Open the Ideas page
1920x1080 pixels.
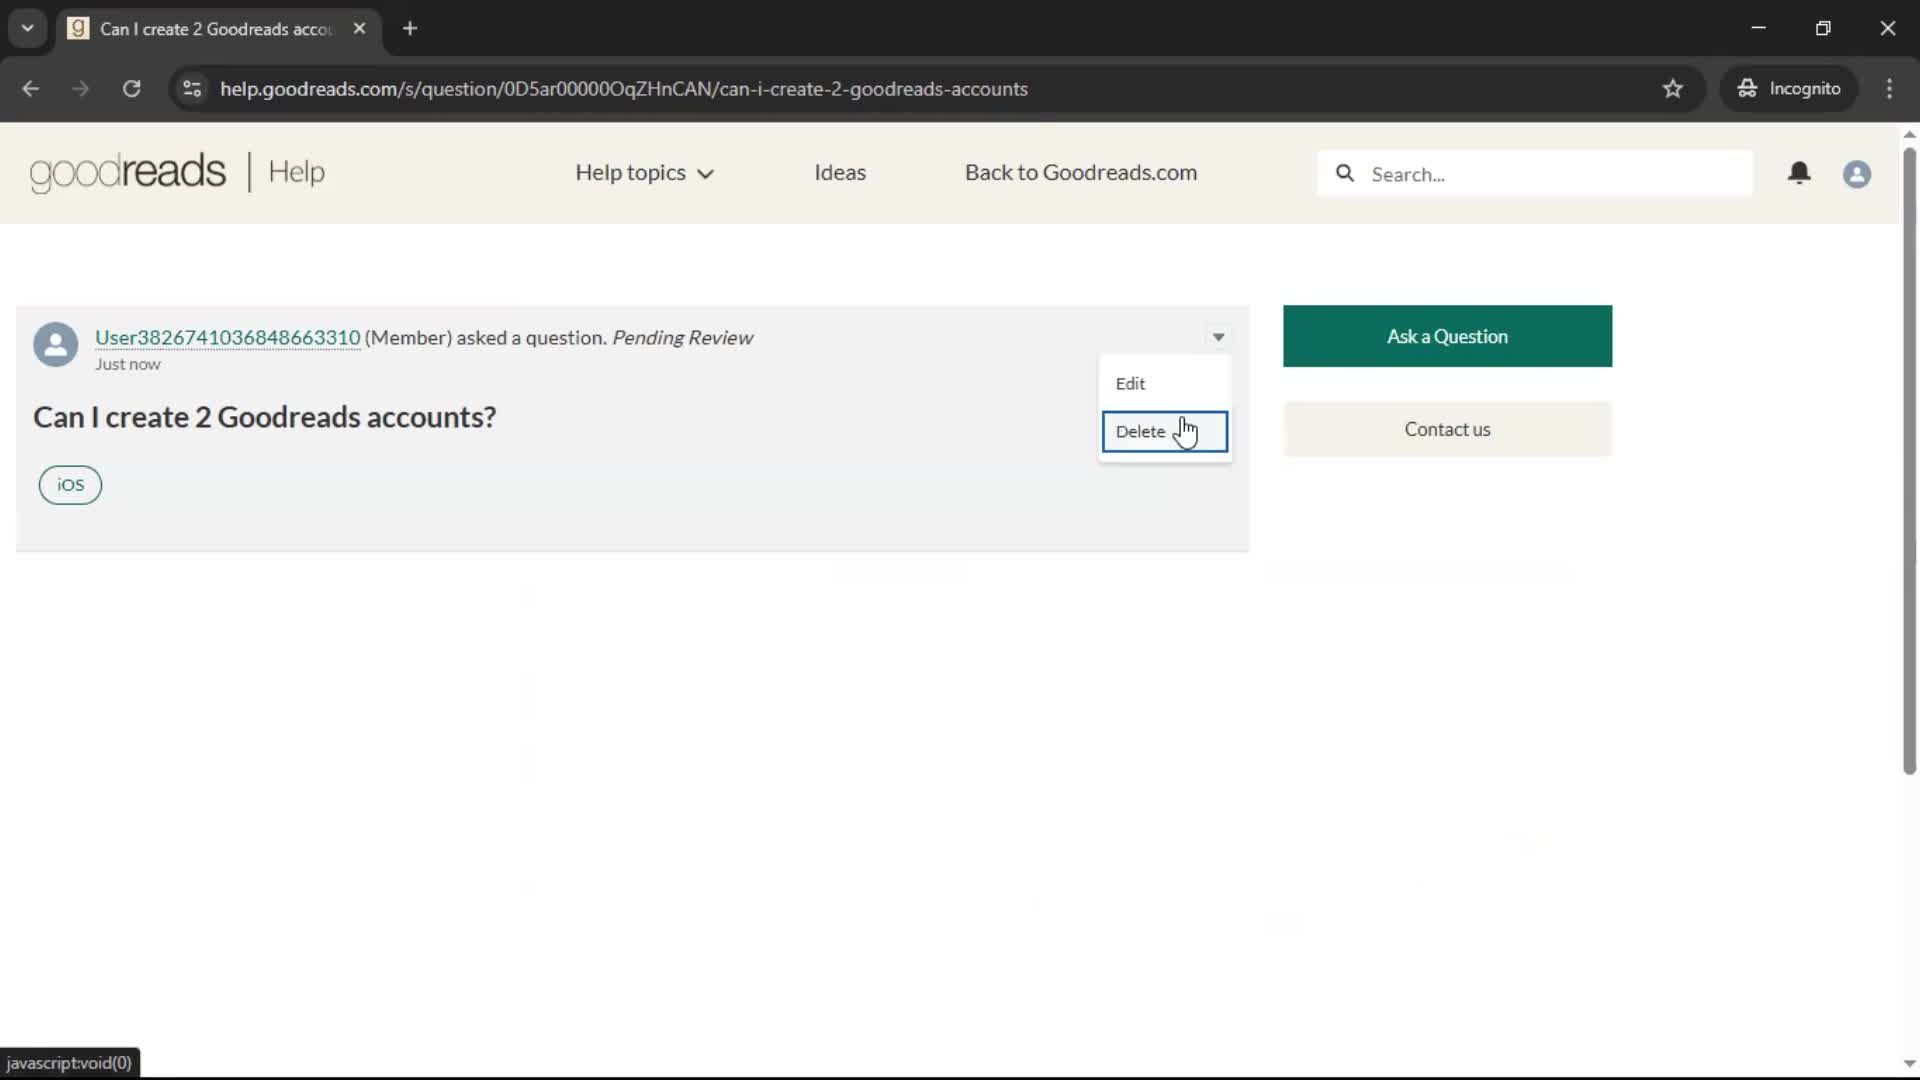(x=840, y=172)
